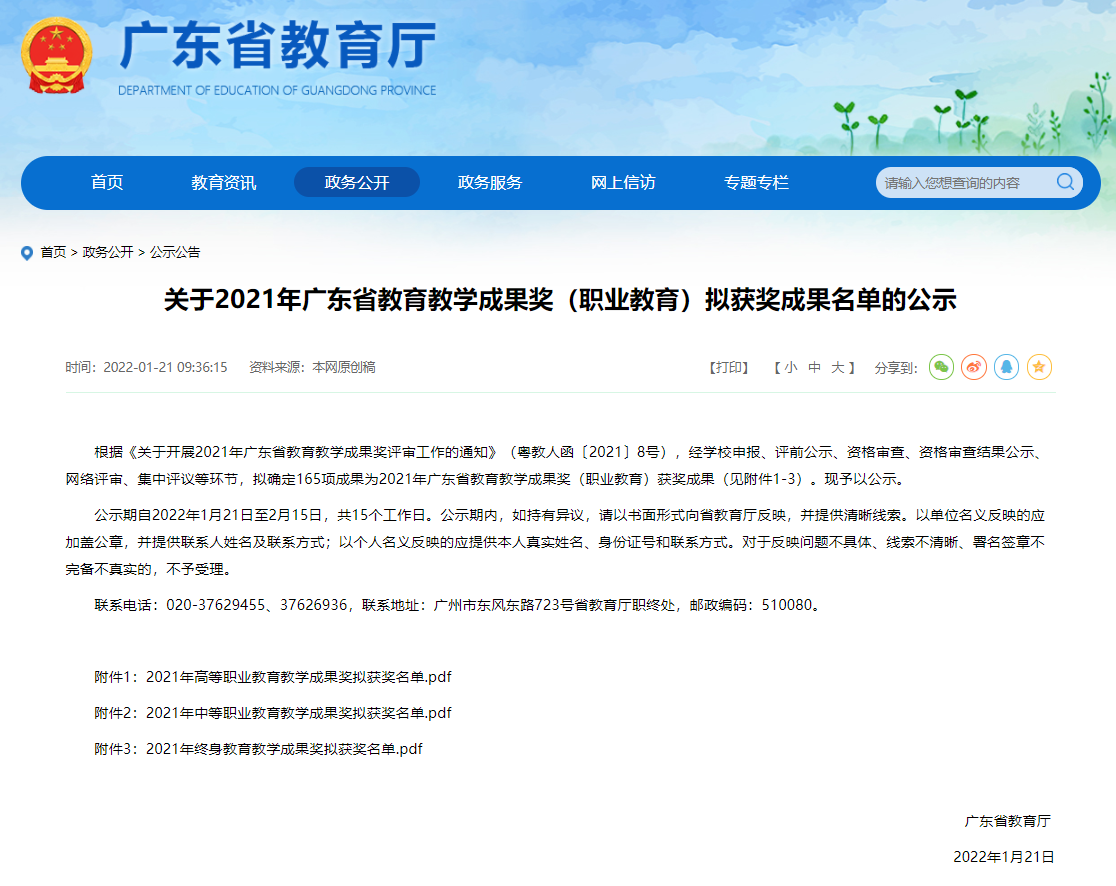
Task: Click the 广东省教育厅 site title
Action: [278, 46]
